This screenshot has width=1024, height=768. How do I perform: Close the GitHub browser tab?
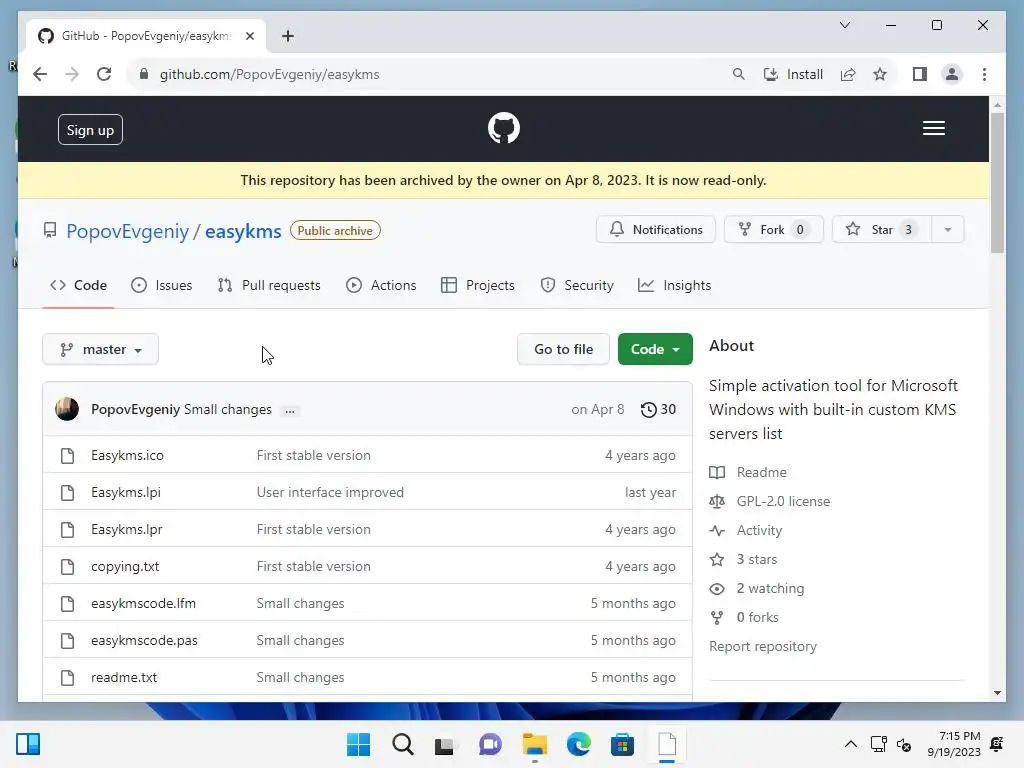pyautogui.click(x=249, y=36)
